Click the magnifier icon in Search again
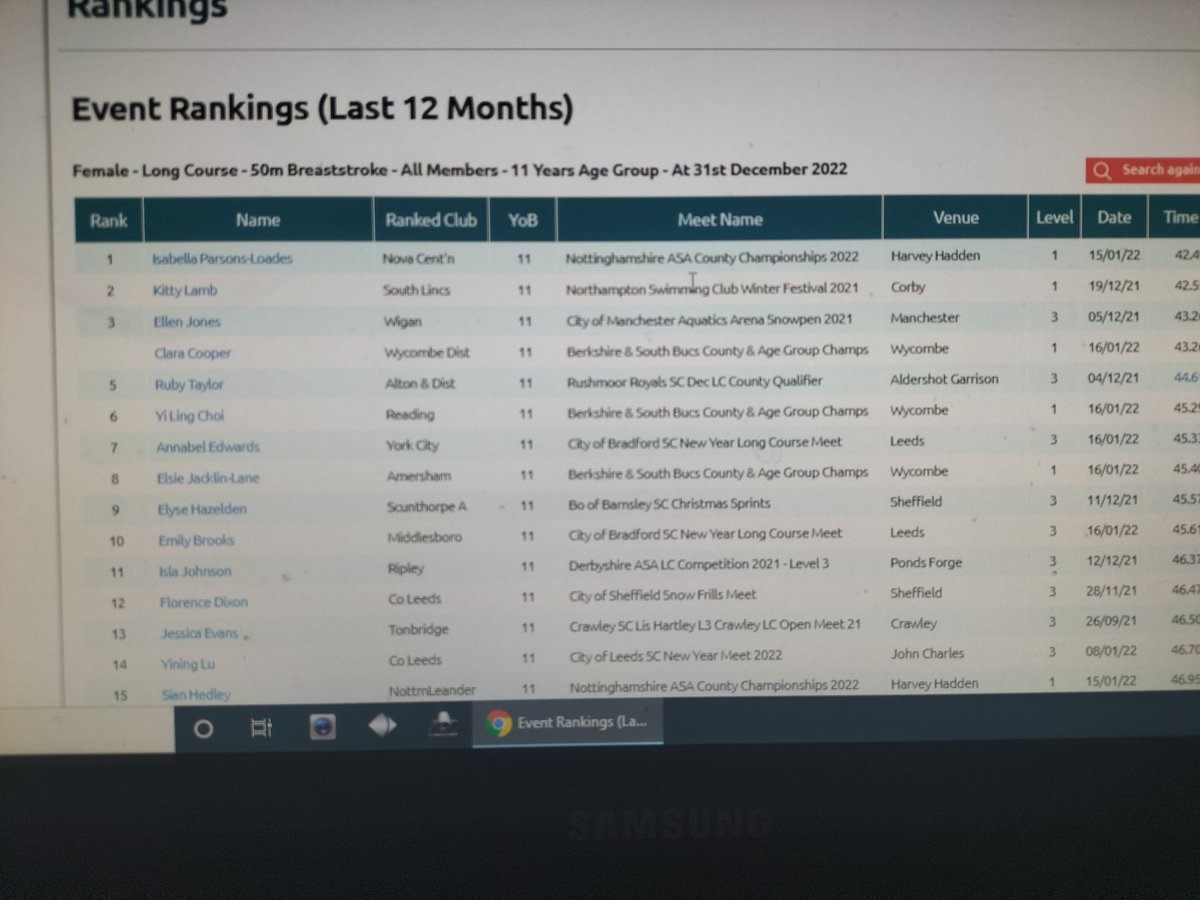 [1102, 170]
